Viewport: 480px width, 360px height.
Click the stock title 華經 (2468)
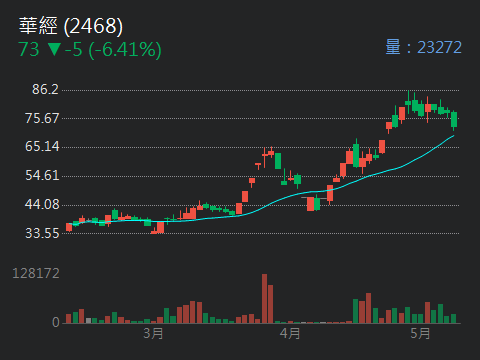click(71, 26)
